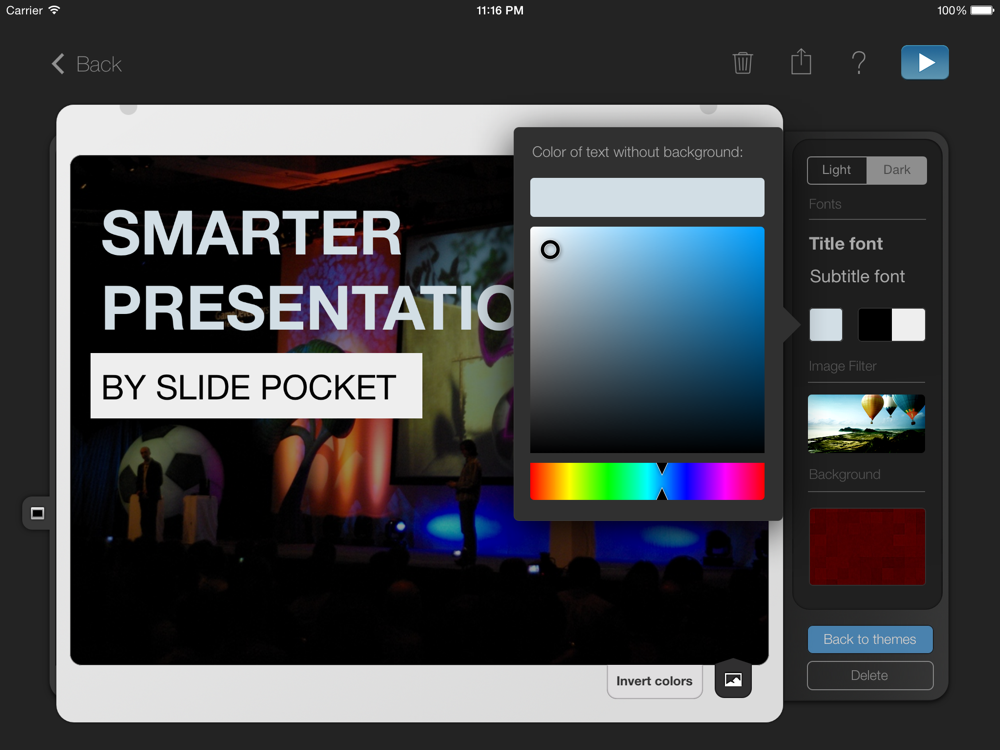Open the share export icon

(801, 62)
